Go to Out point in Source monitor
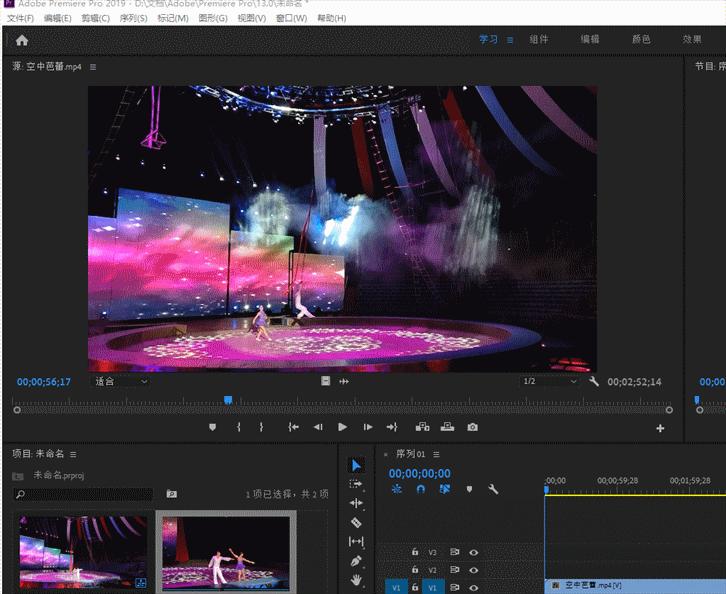The image size is (726, 594). click(x=392, y=427)
